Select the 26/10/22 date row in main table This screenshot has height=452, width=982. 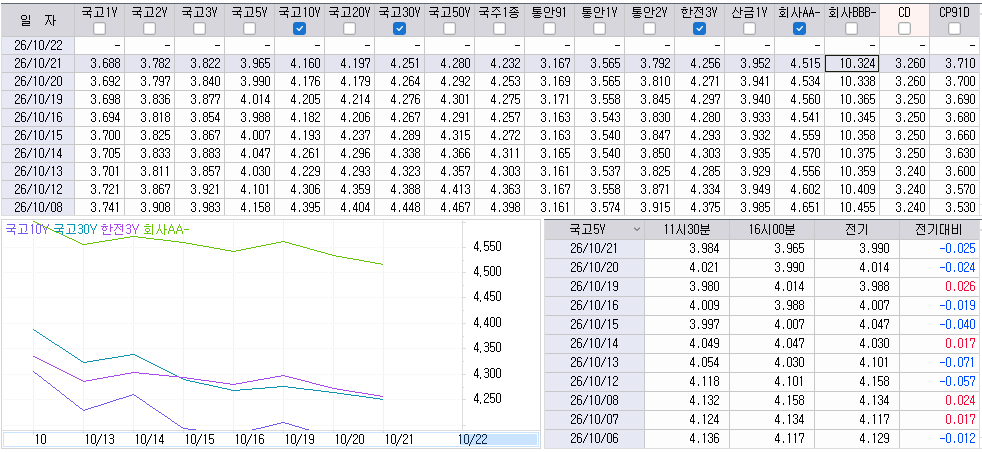pos(37,46)
